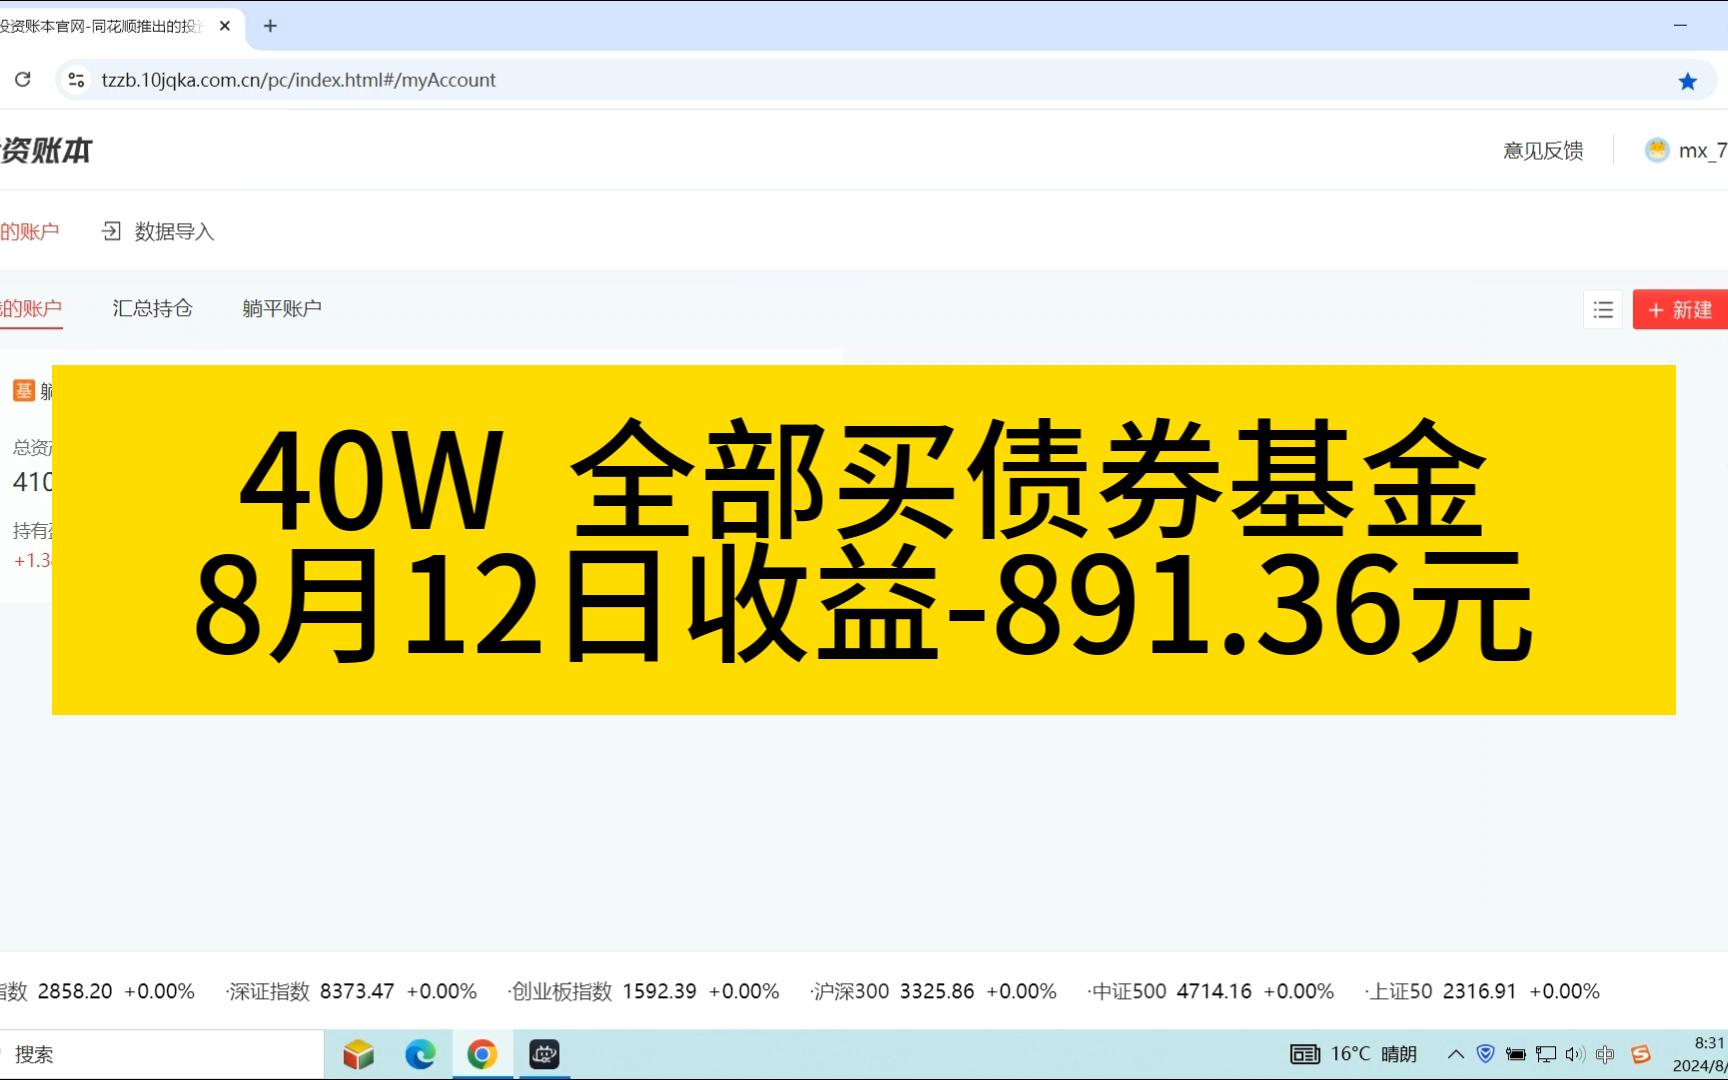The width and height of the screenshot is (1728, 1080).
Task: Open the 3D box app in taskbar
Action: coord(358,1054)
